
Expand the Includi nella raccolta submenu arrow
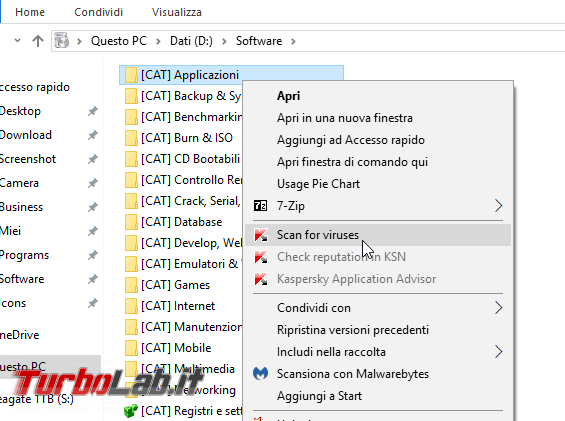(x=498, y=351)
